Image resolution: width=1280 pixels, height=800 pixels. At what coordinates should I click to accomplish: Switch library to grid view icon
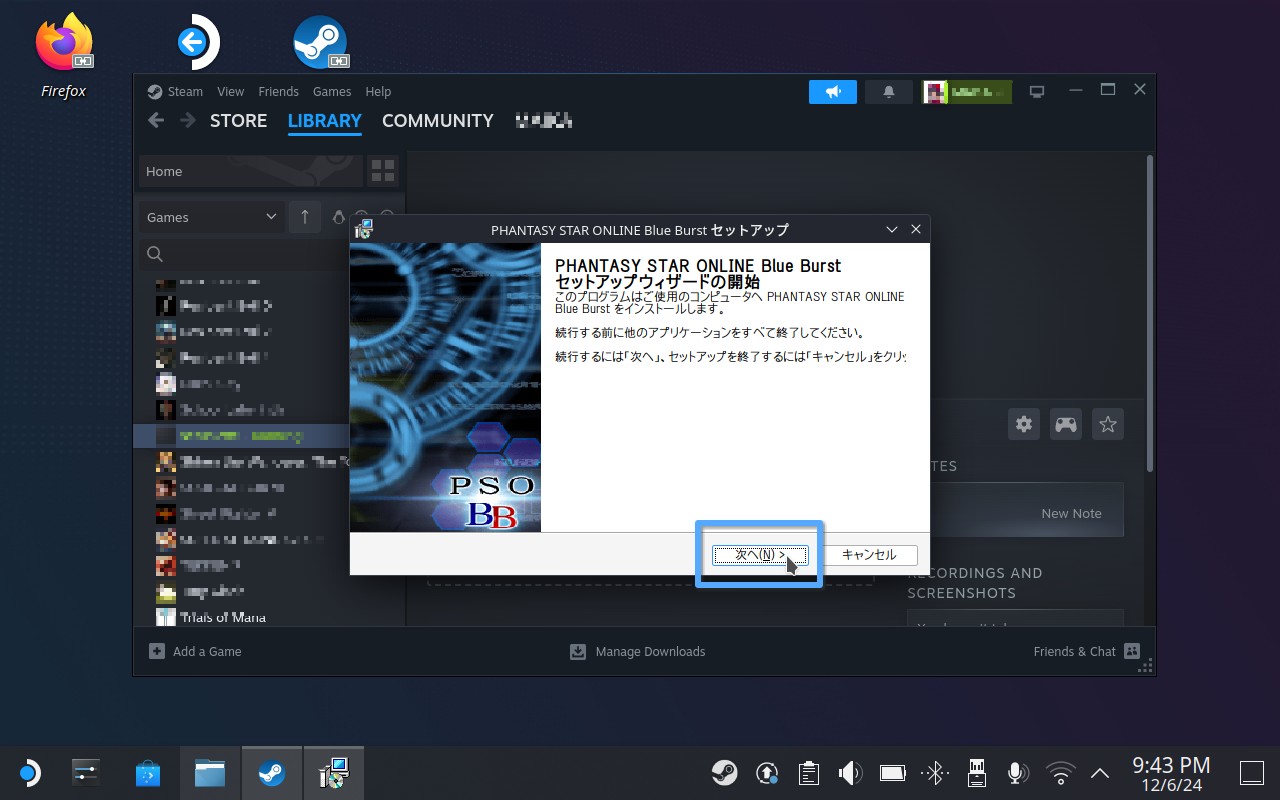pyautogui.click(x=382, y=171)
